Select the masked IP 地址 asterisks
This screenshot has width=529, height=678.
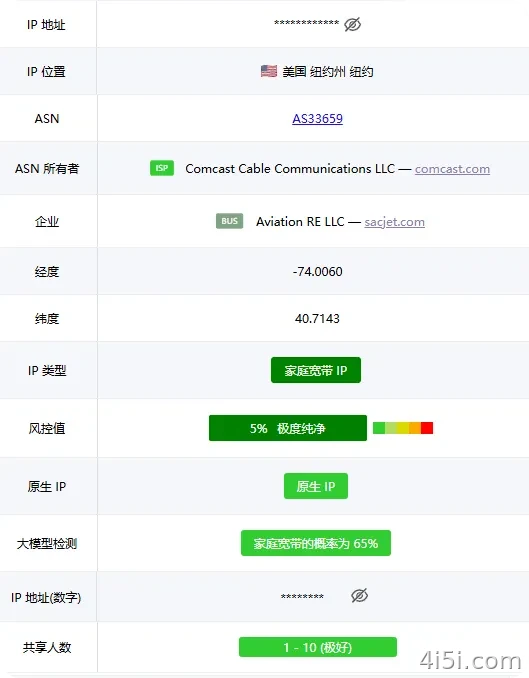(307, 23)
